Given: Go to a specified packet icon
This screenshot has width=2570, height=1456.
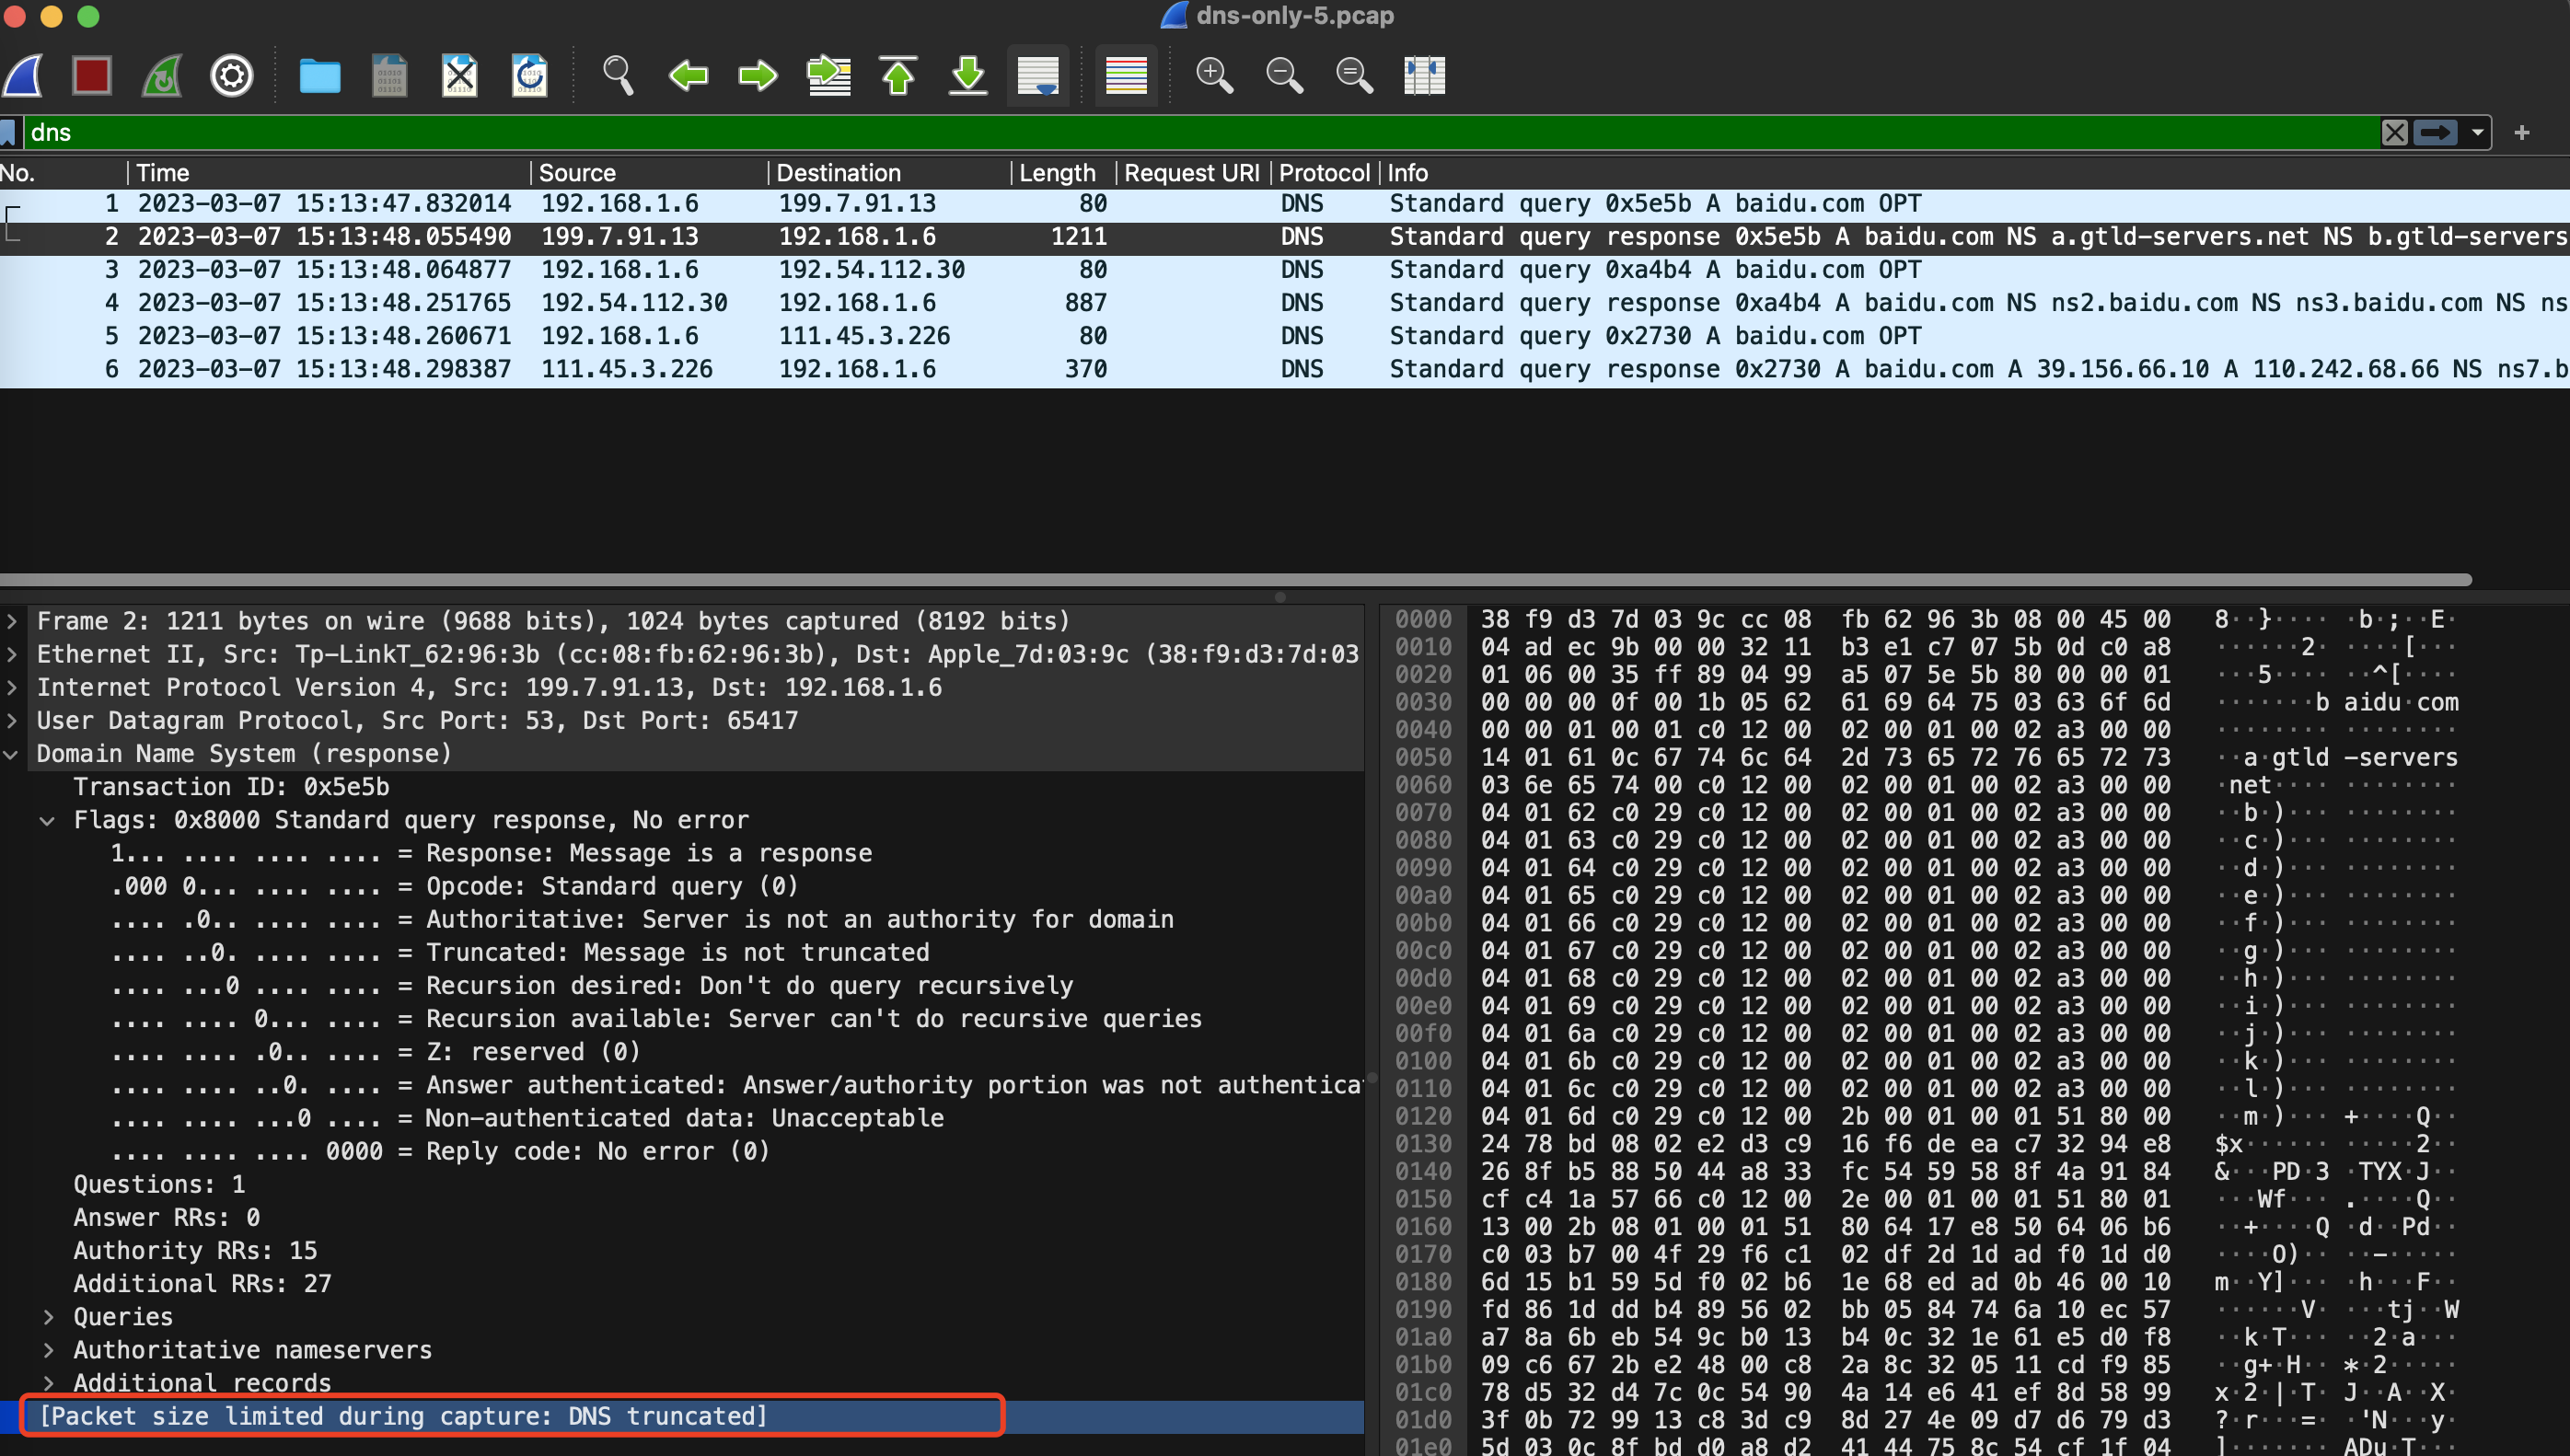Looking at the screenshot, I should pyautogui.click(x=829, y=75).
